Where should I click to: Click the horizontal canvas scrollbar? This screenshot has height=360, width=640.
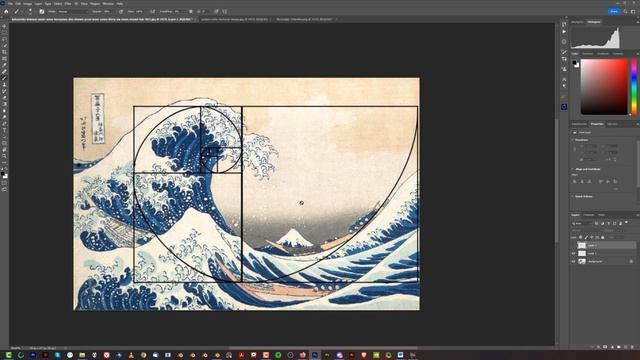322,348
